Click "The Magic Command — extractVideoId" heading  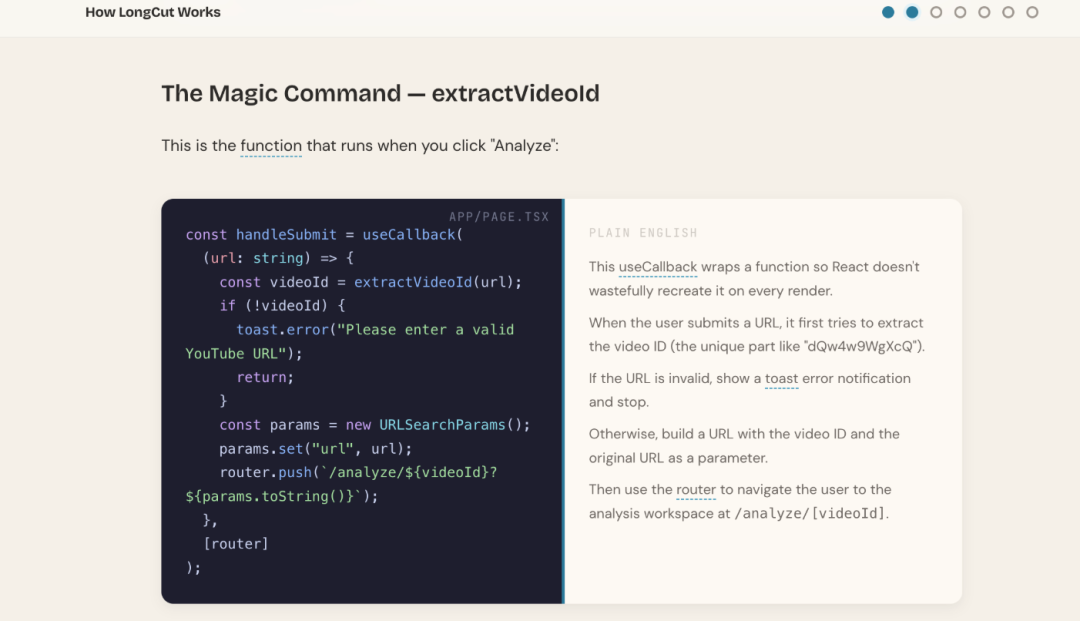380,94
